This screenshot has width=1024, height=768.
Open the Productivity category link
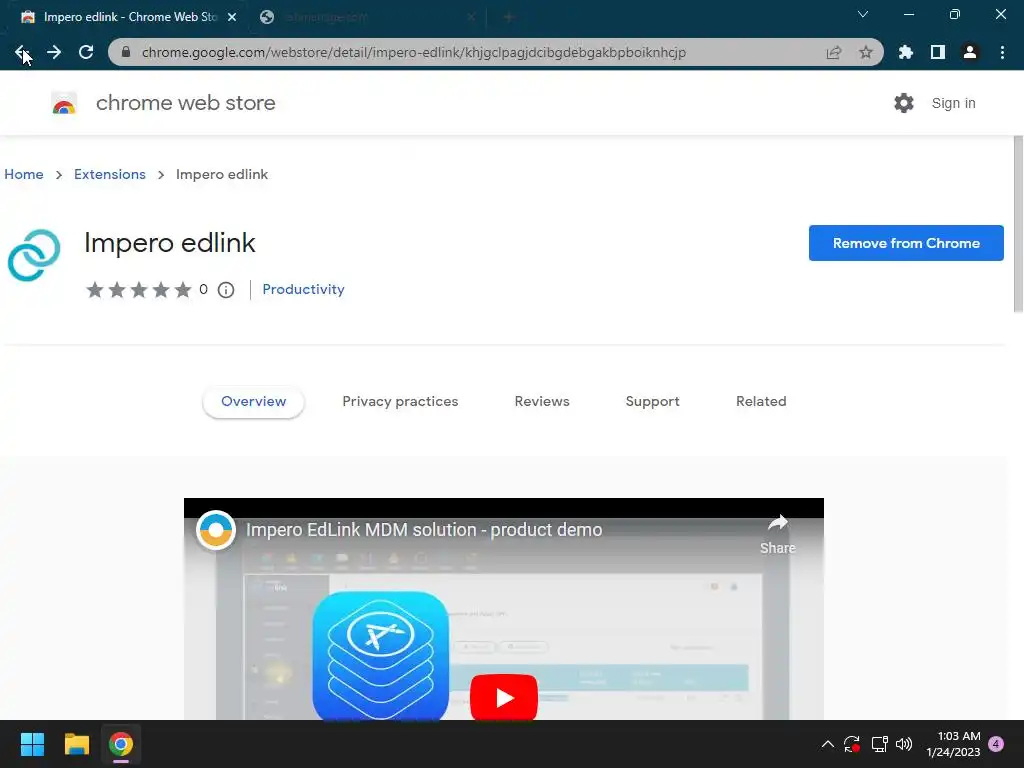[303, 289]
